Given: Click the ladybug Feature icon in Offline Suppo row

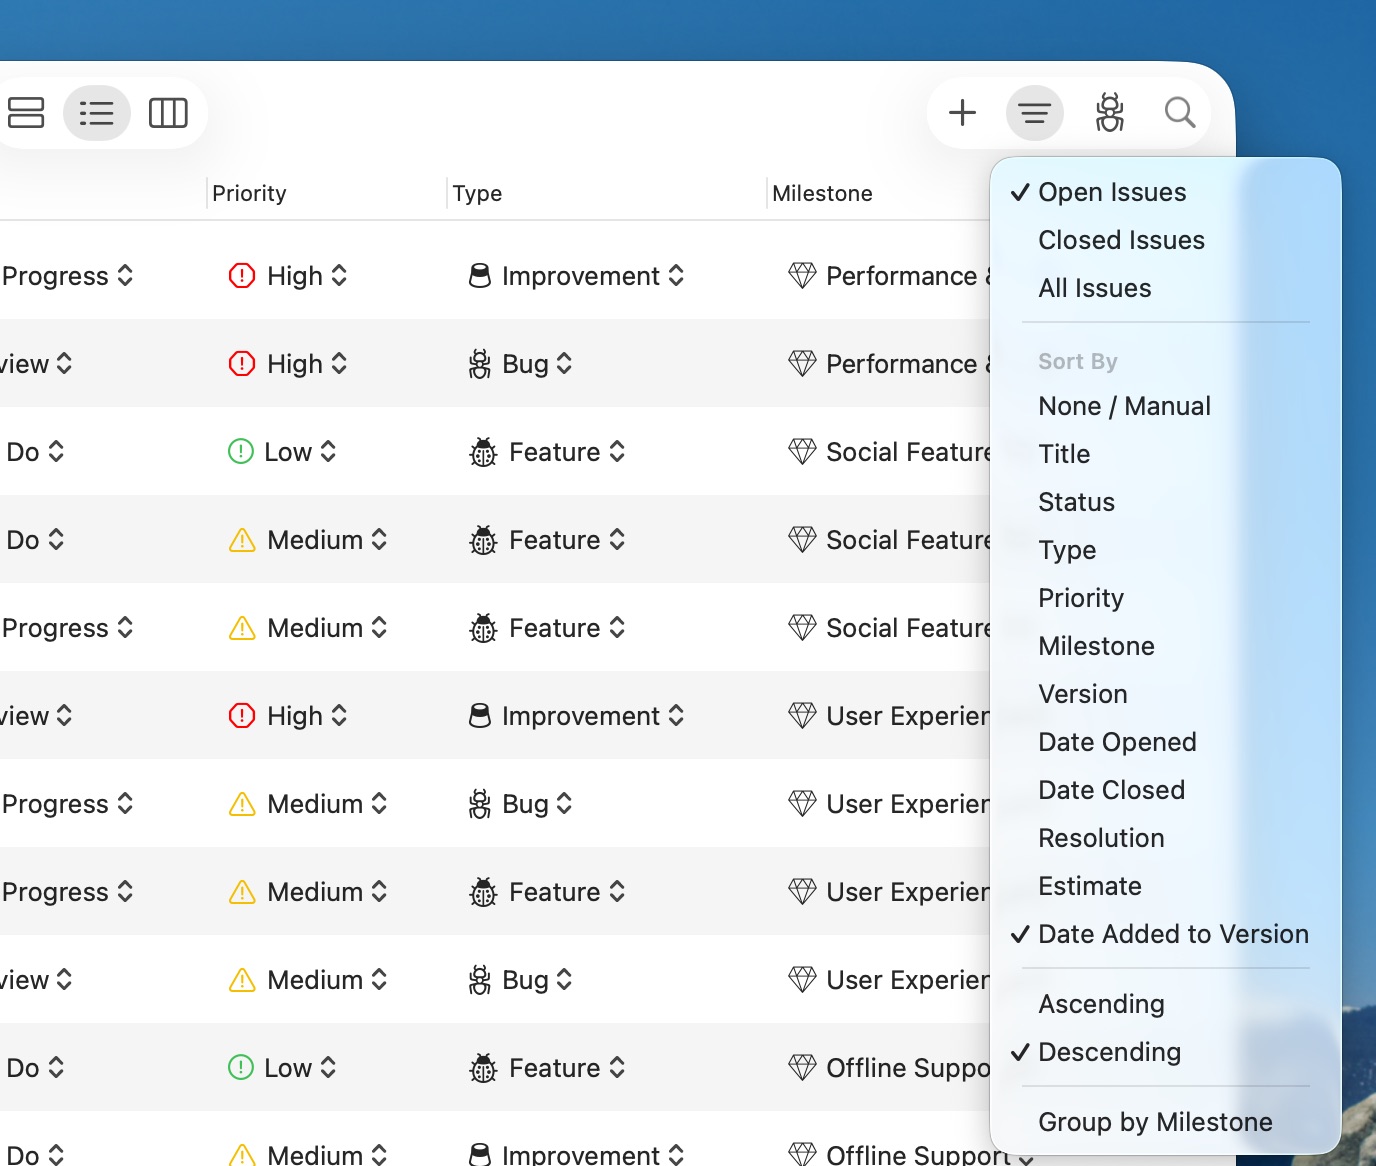Looking at the screenshot, I should [x=483, y=1068].
